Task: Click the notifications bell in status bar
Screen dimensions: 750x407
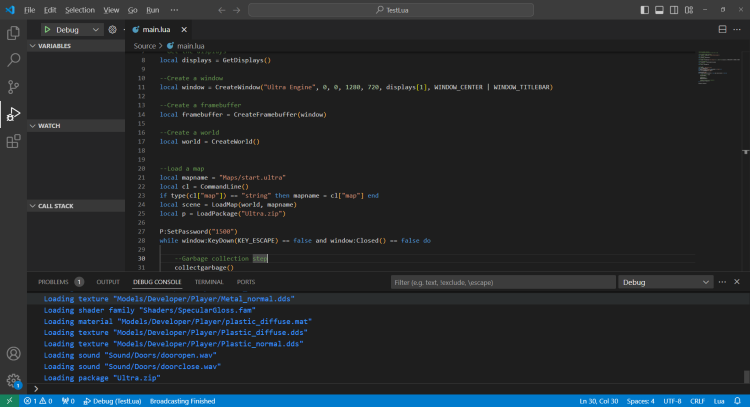Action: point(738,400)
